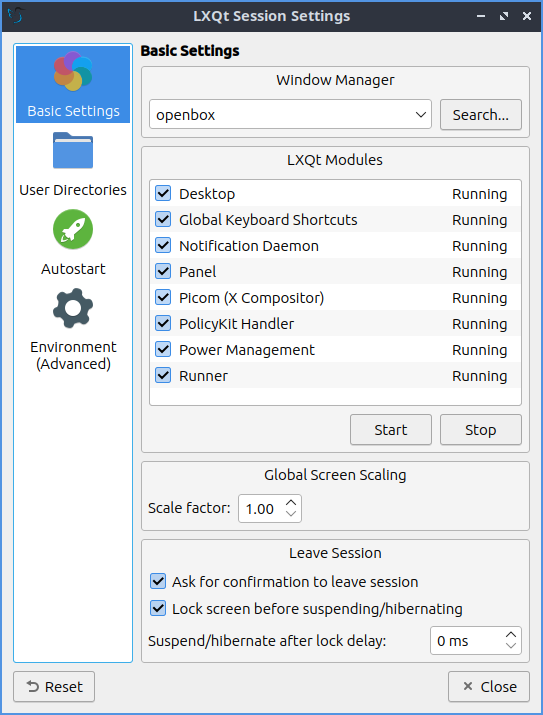Expand the openbox window manager dropdown

[x=421, y=114]
